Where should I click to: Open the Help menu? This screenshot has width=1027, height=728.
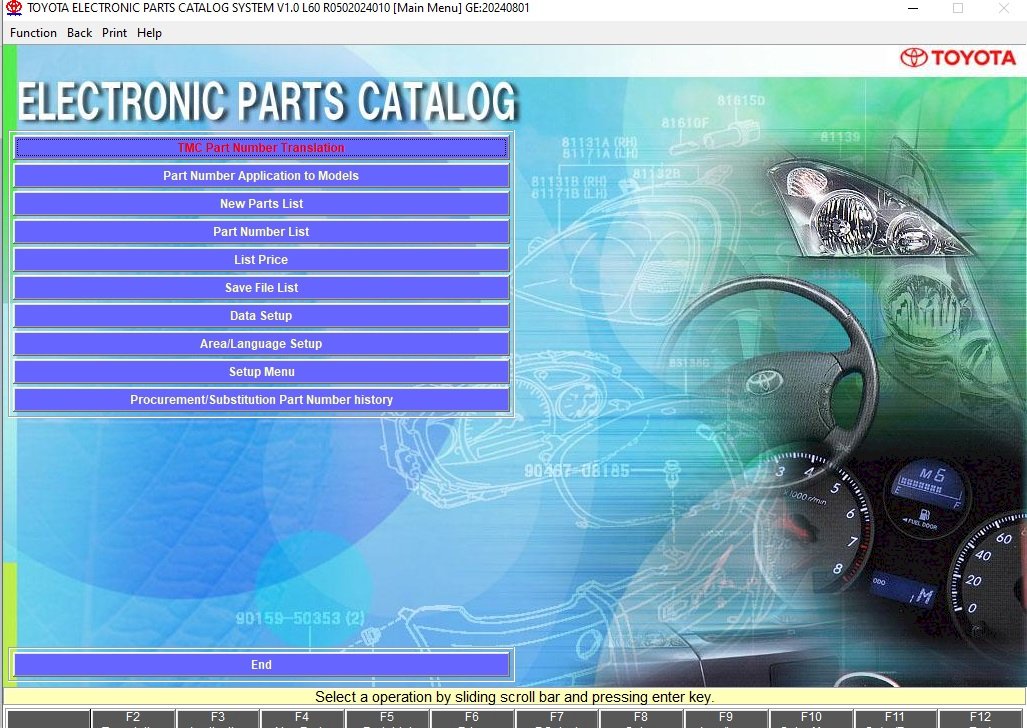coord(149,33)
